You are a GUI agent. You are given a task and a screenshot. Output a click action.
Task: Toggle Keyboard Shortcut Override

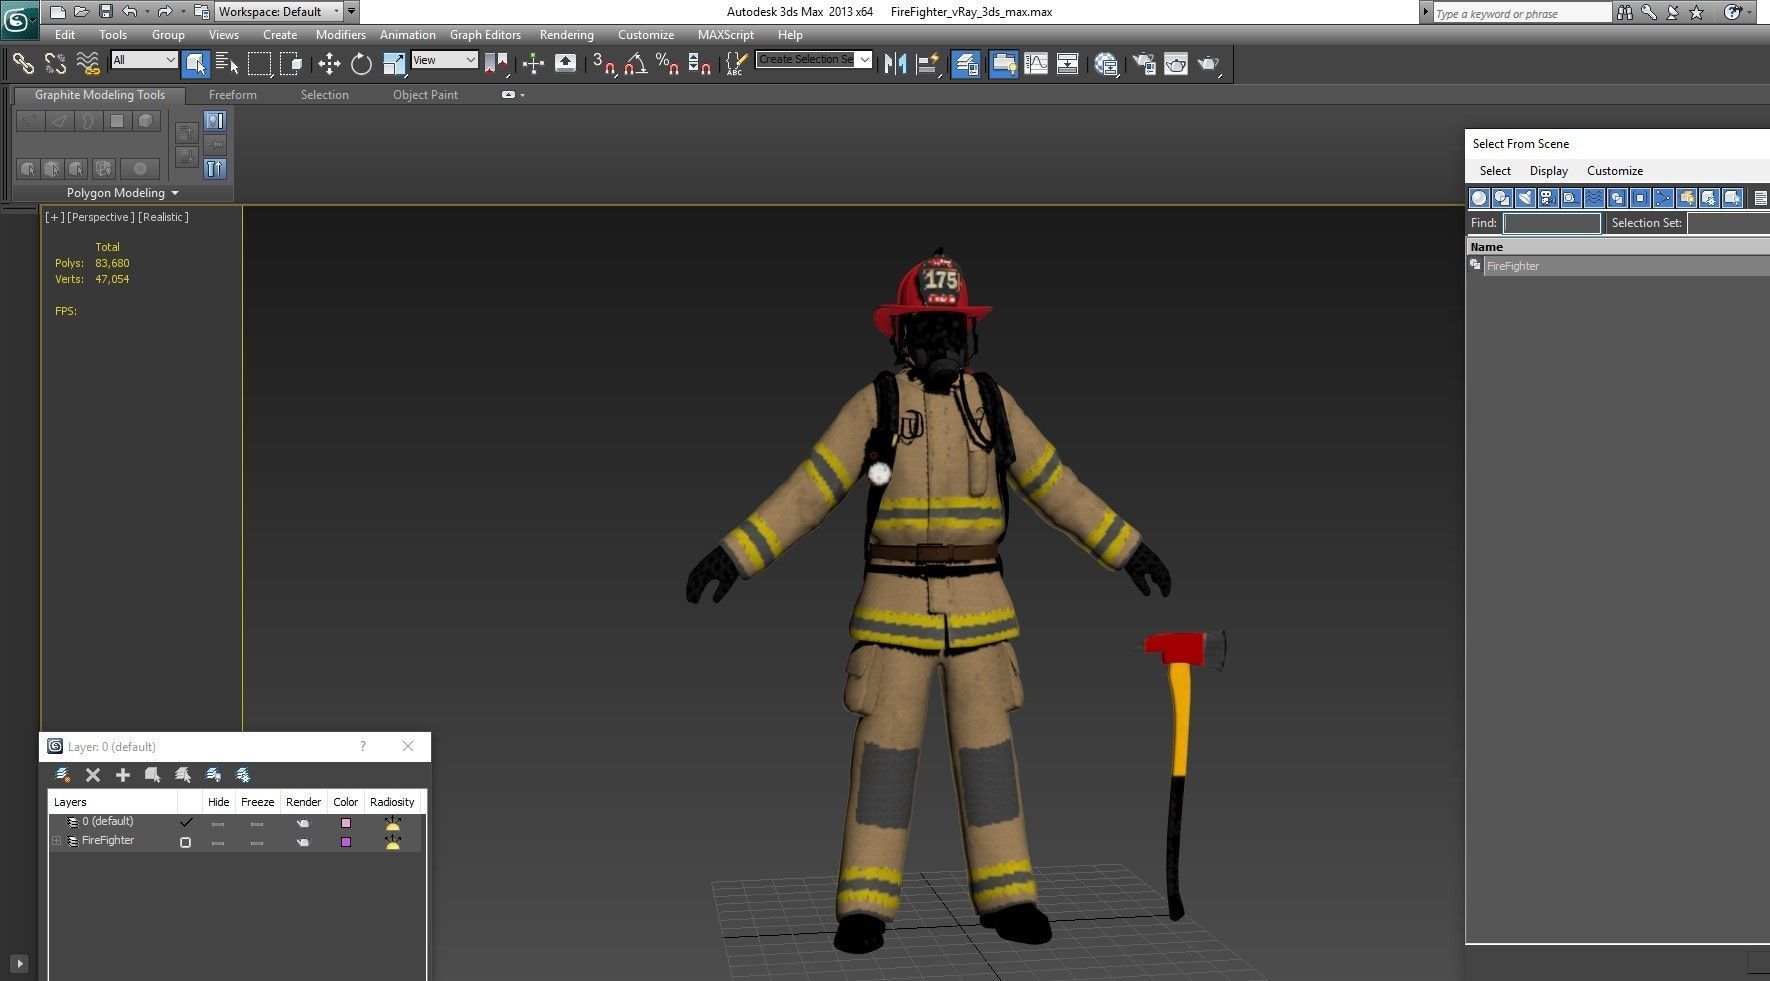tap(565, 63)
